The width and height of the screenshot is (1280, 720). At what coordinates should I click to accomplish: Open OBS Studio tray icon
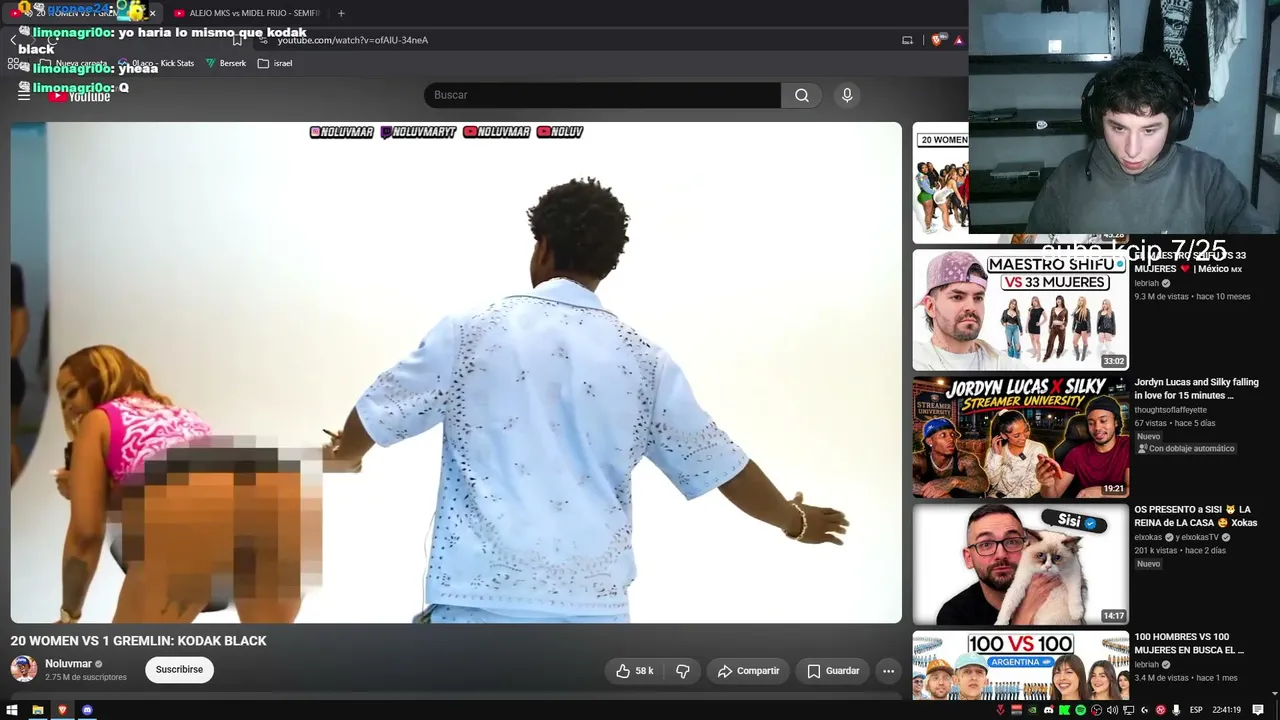[1097, 710]
